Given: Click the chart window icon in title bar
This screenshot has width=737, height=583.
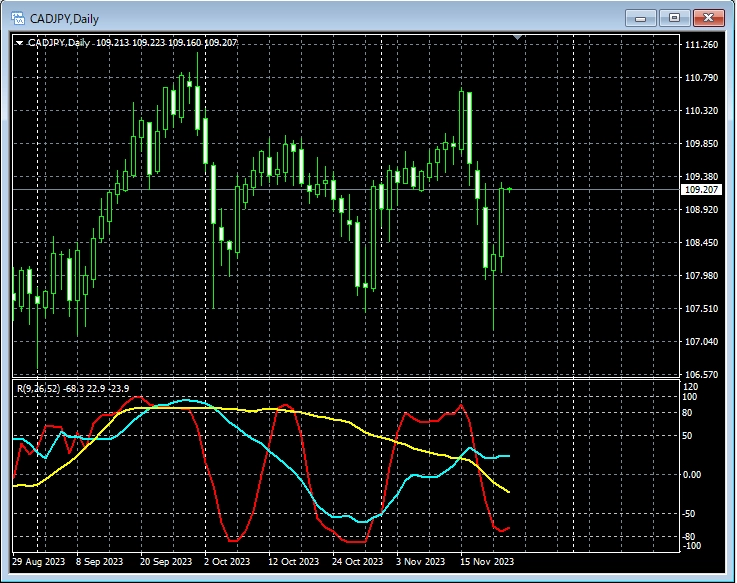Looking at the screenshot, I should coord(18,17).
